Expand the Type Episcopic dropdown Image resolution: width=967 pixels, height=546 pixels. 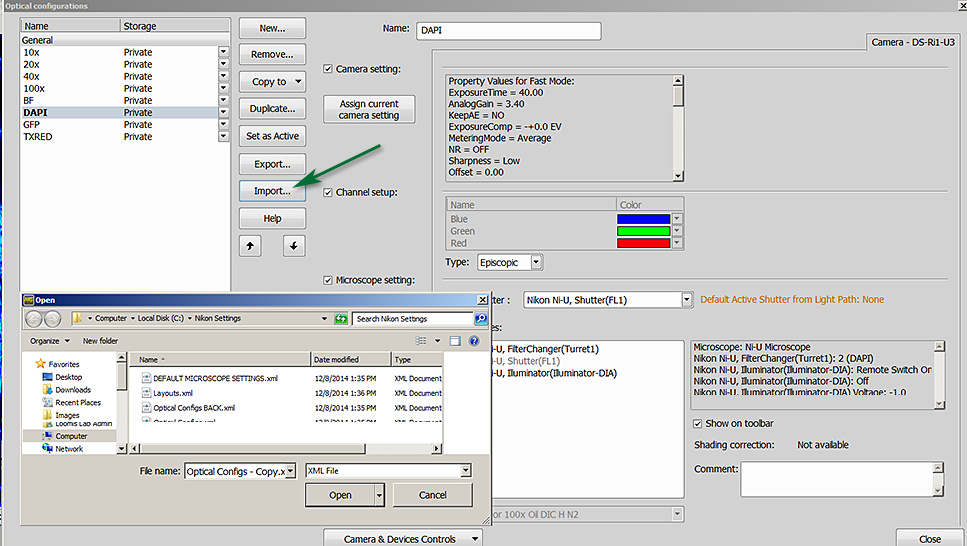pyautogui.click(x=537, y=262)
